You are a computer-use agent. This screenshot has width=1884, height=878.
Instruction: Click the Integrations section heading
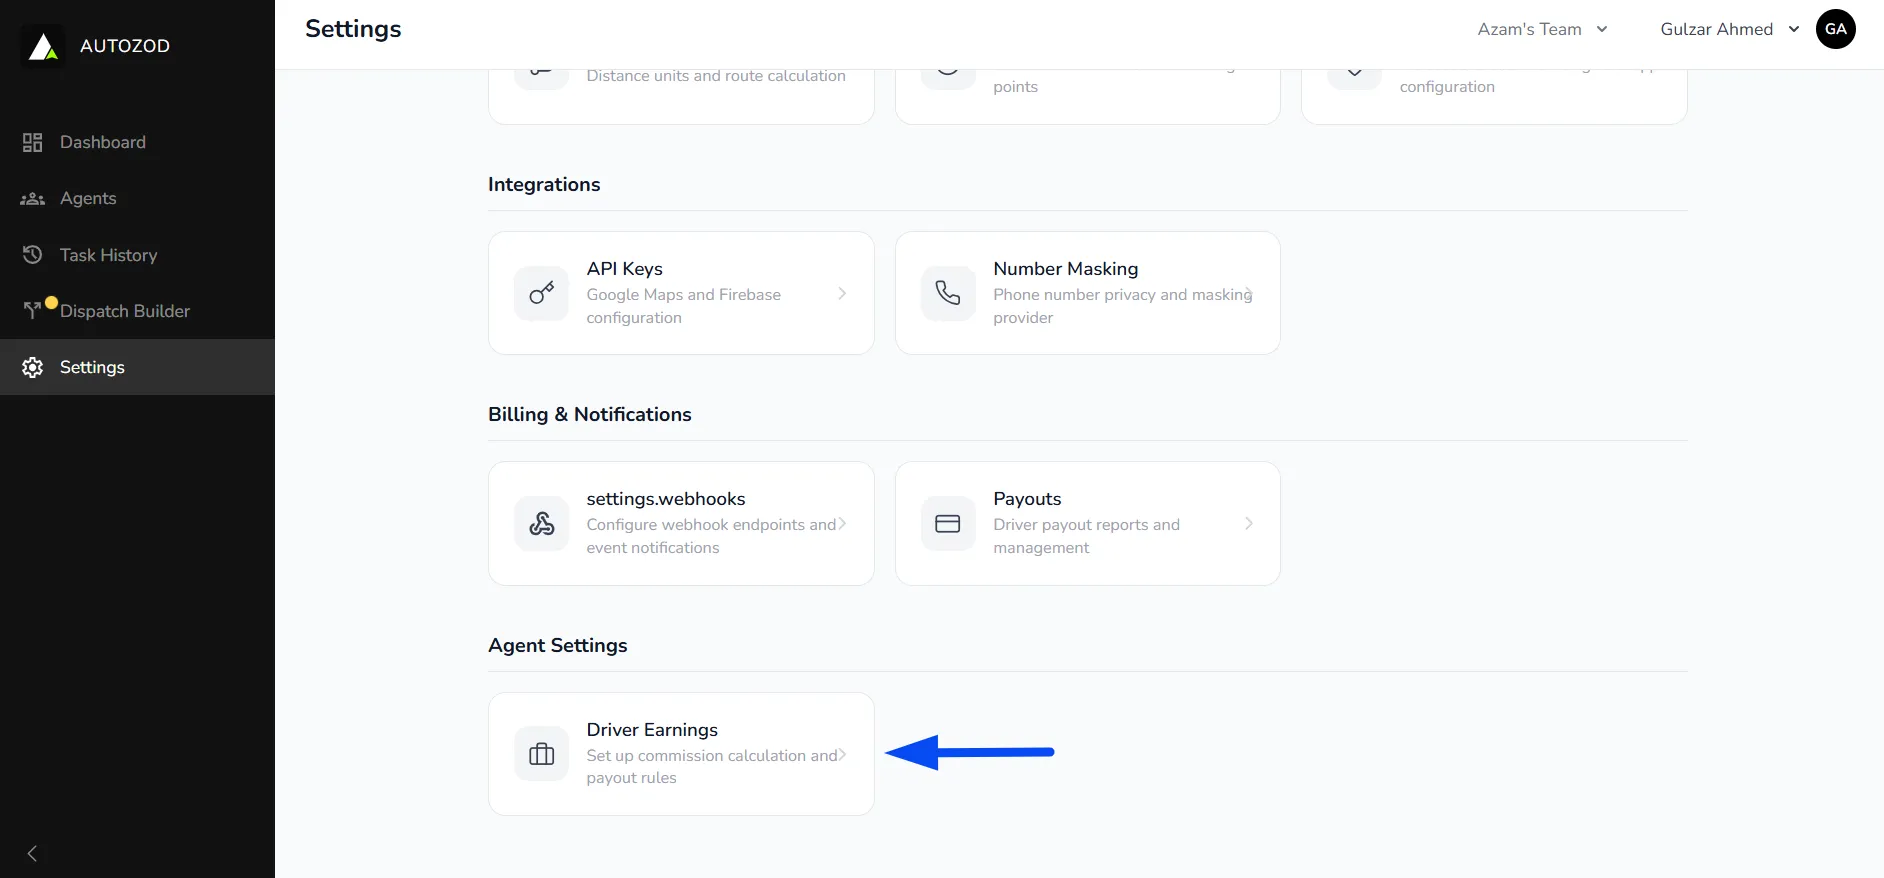coord(544,185)
